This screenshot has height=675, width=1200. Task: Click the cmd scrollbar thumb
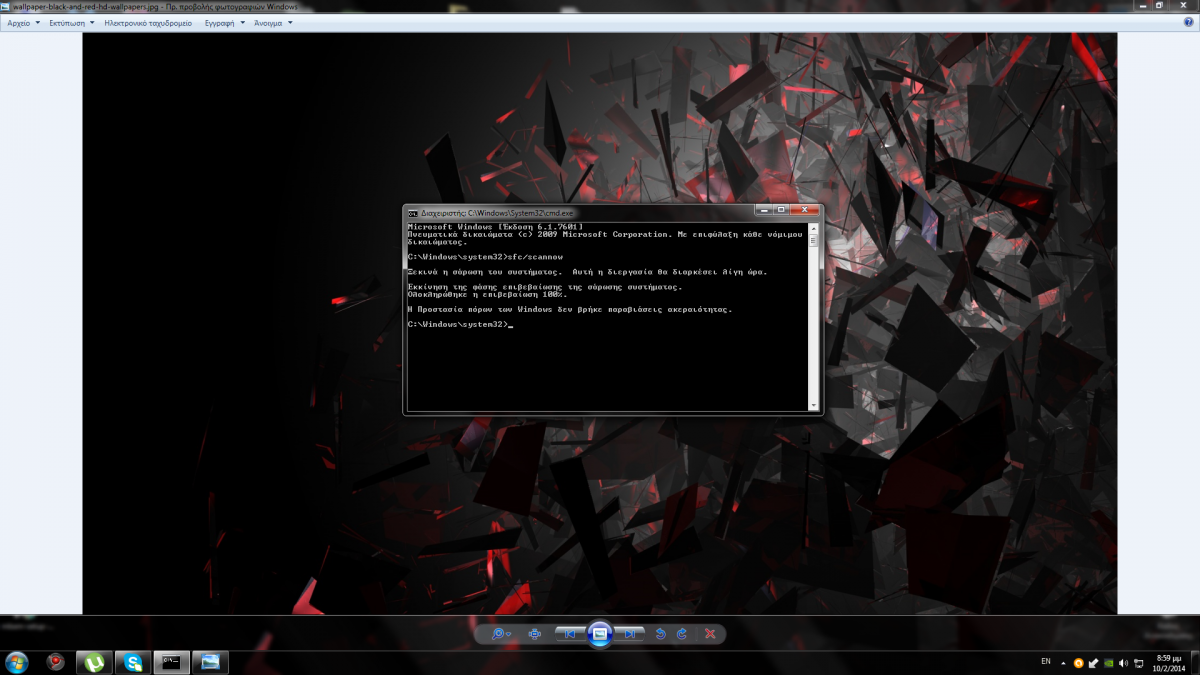813,240
